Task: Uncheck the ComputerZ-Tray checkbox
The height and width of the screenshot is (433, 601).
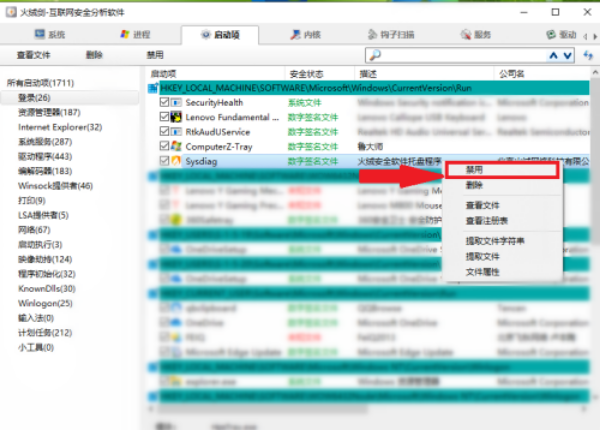Action: (164, 146)
